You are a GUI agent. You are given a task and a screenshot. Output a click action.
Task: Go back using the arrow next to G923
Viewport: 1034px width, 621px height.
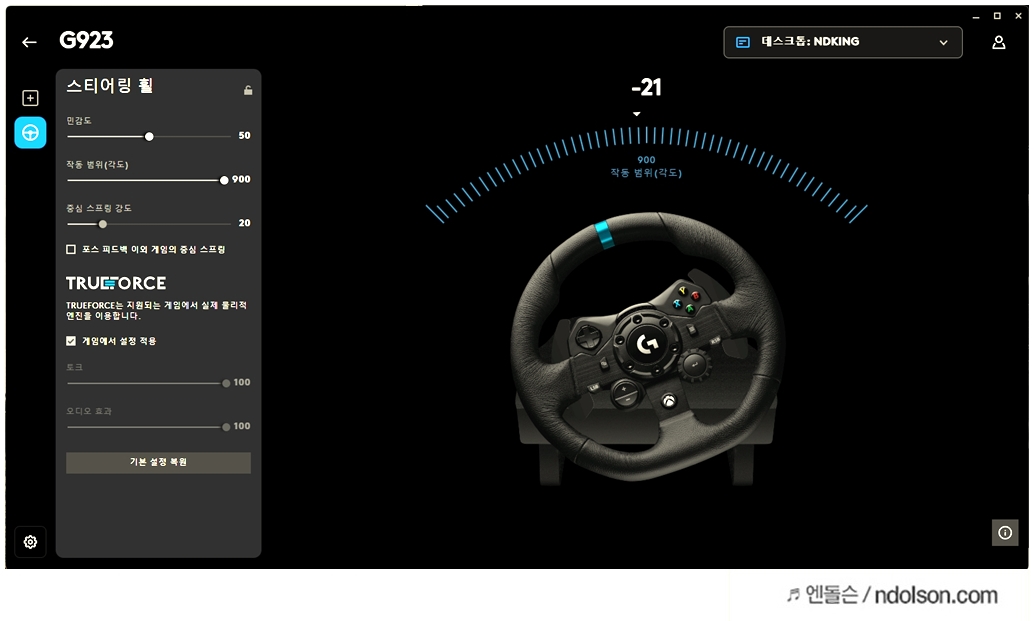[29, 42]
